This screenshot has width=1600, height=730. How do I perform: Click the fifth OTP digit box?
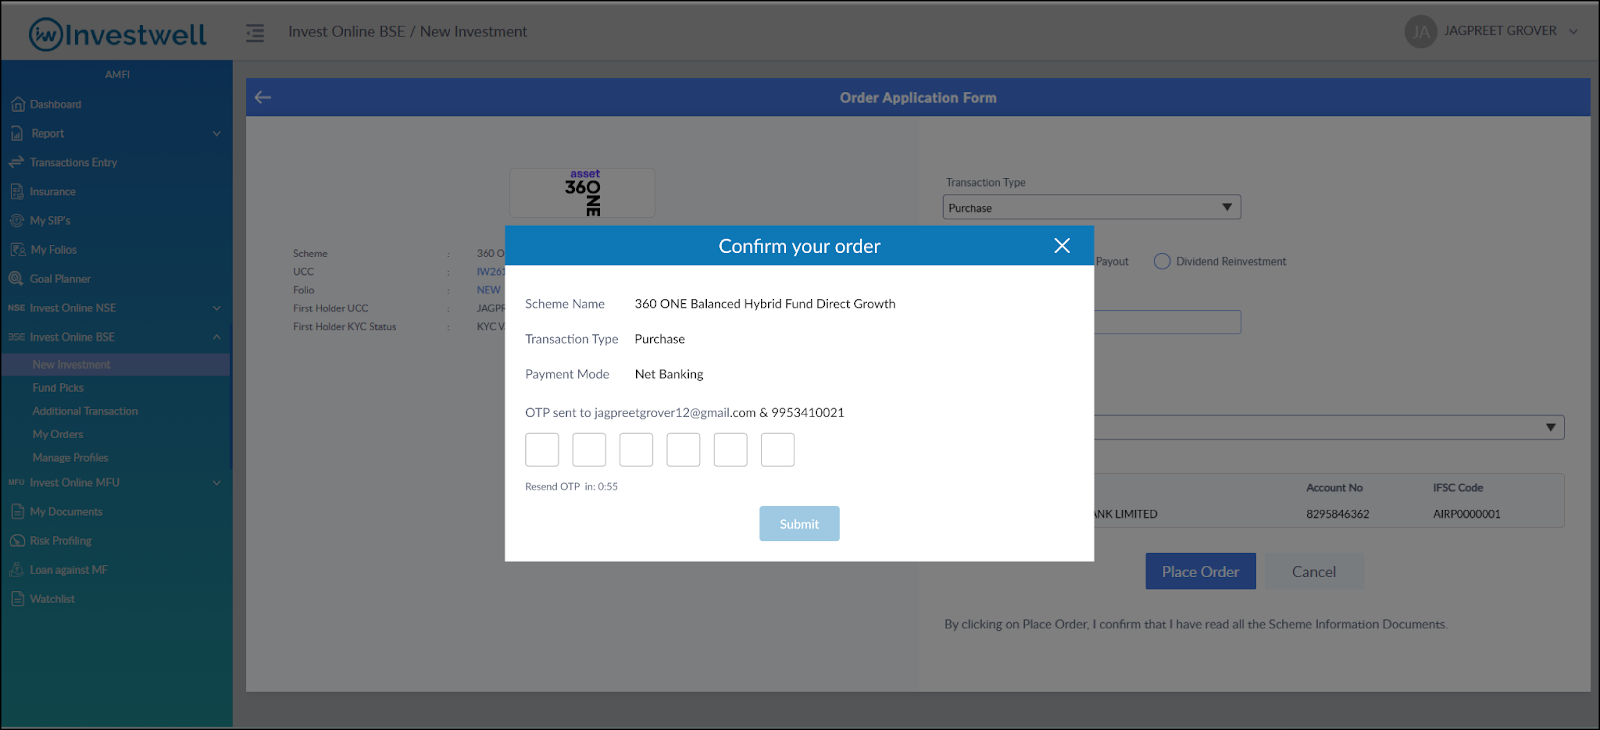tap(730, 450)
